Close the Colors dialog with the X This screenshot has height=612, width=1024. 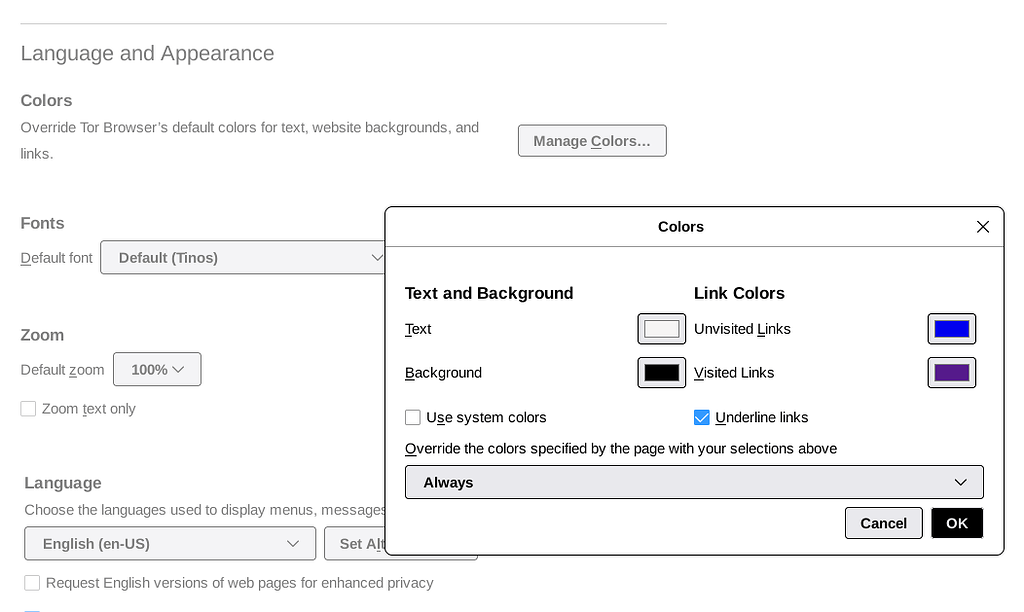tap(982, 226)
